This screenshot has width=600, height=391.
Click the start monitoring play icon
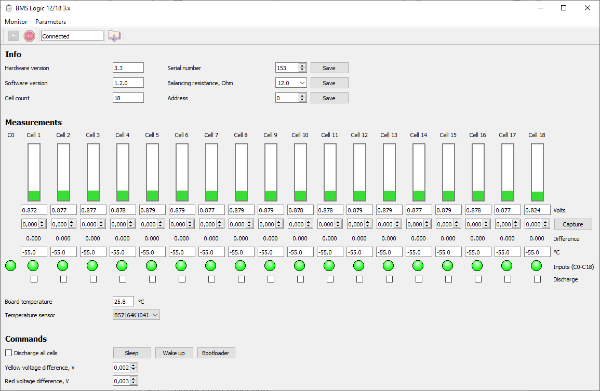(x=13, y=36)
